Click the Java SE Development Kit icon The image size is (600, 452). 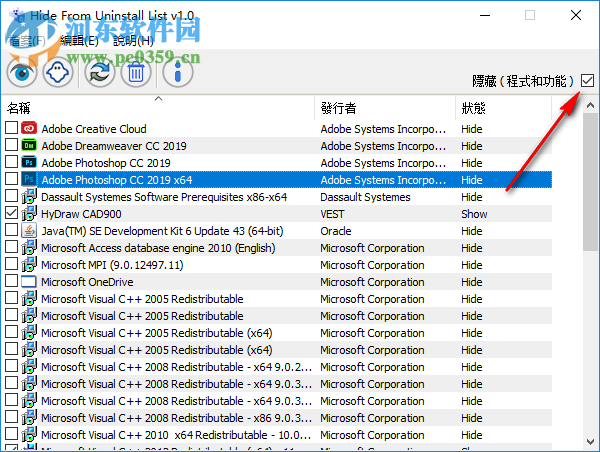(29, 231)
